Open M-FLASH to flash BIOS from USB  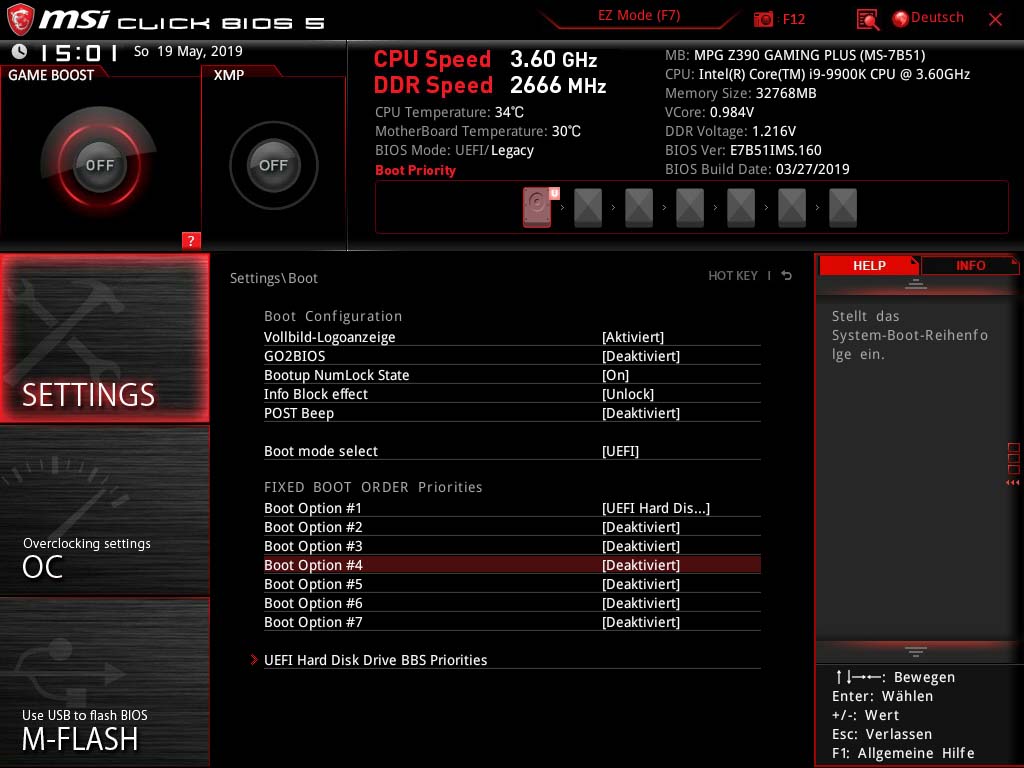coord(104,682)
